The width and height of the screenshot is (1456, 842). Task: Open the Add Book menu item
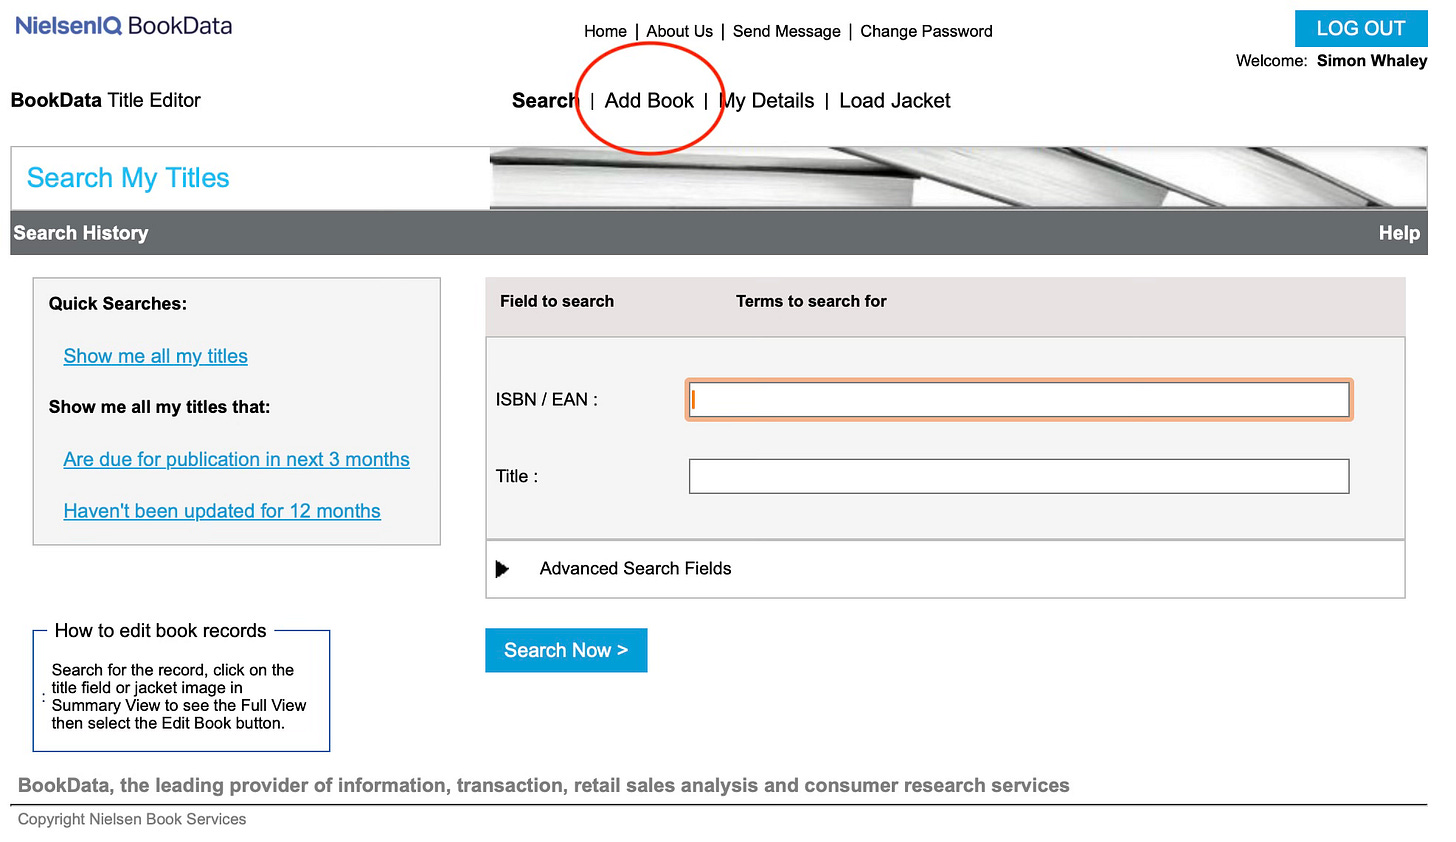(x=649, y=101)
